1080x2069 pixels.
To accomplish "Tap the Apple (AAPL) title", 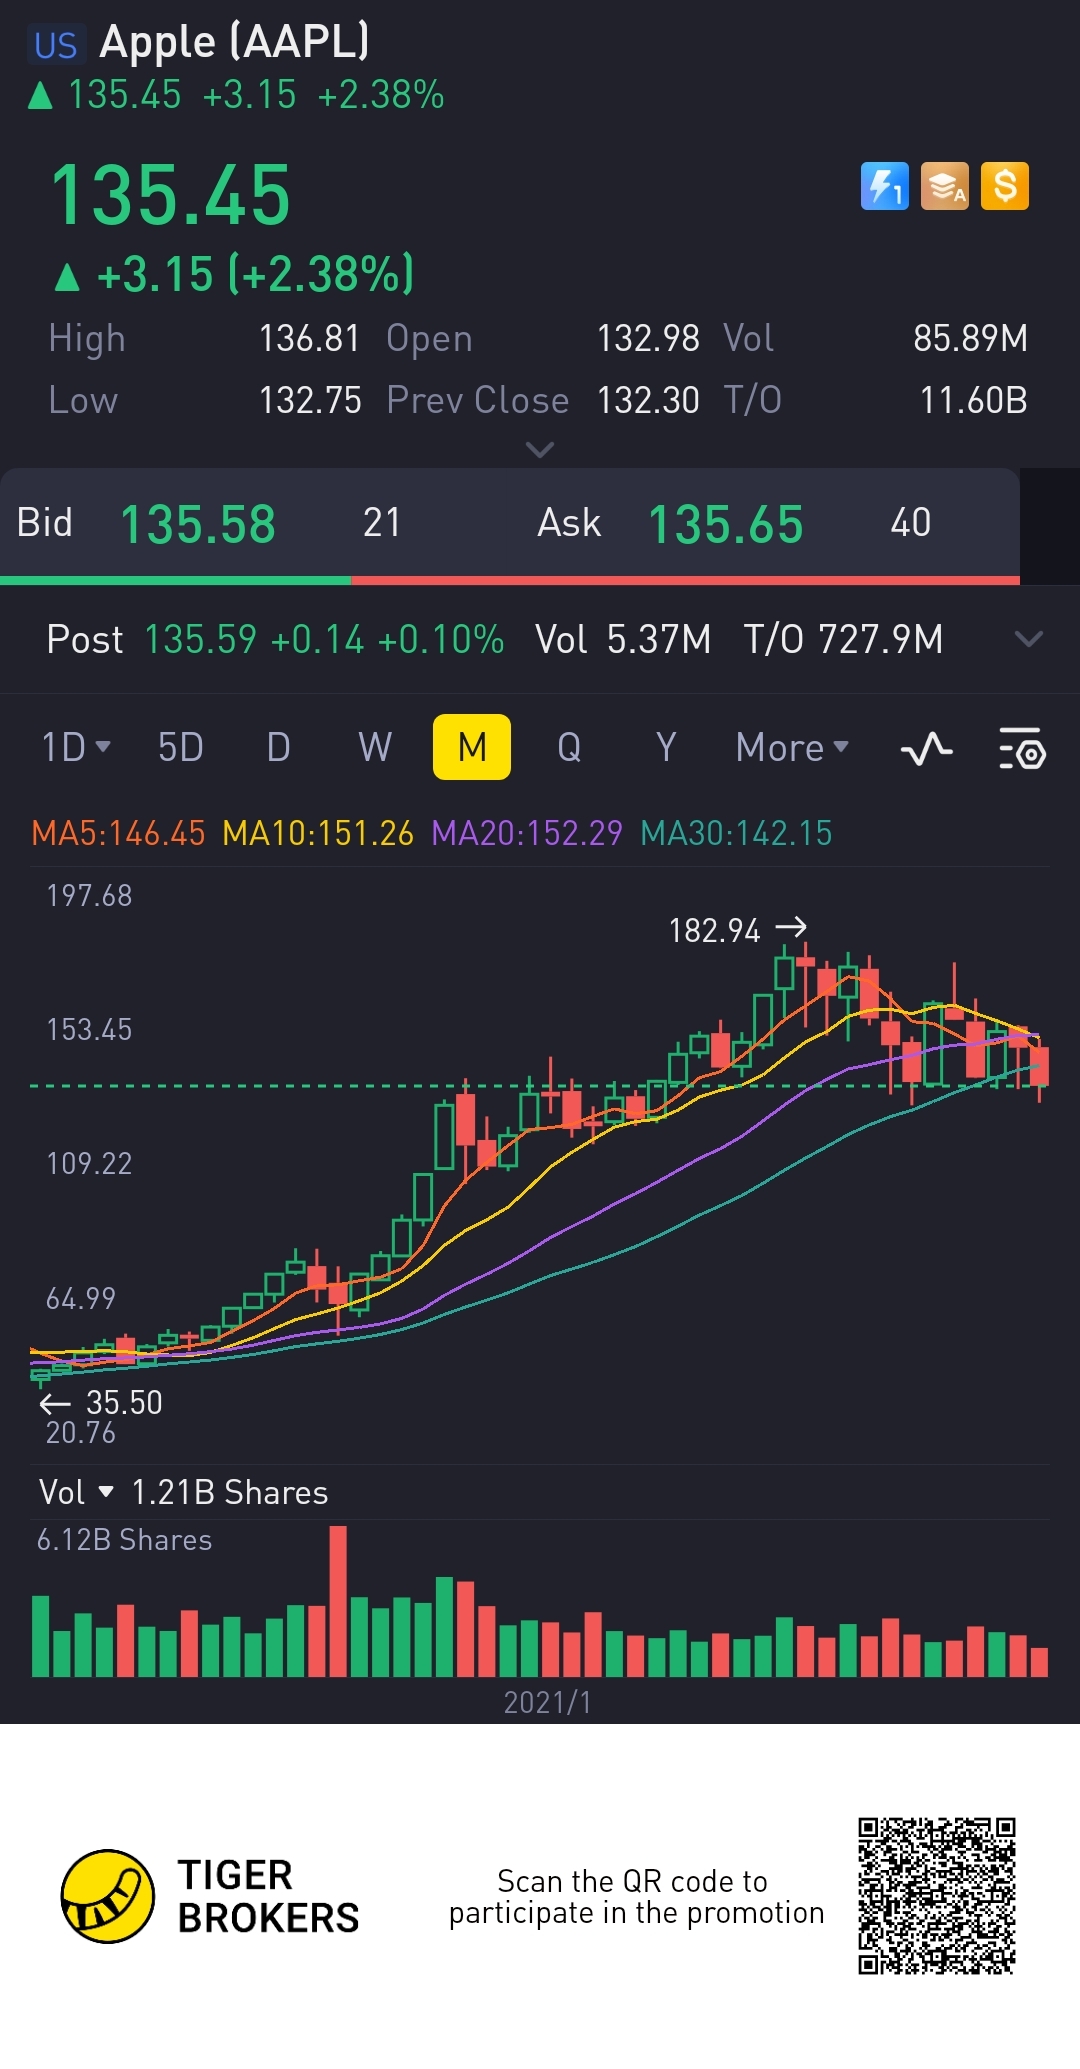I will point(235,42).
